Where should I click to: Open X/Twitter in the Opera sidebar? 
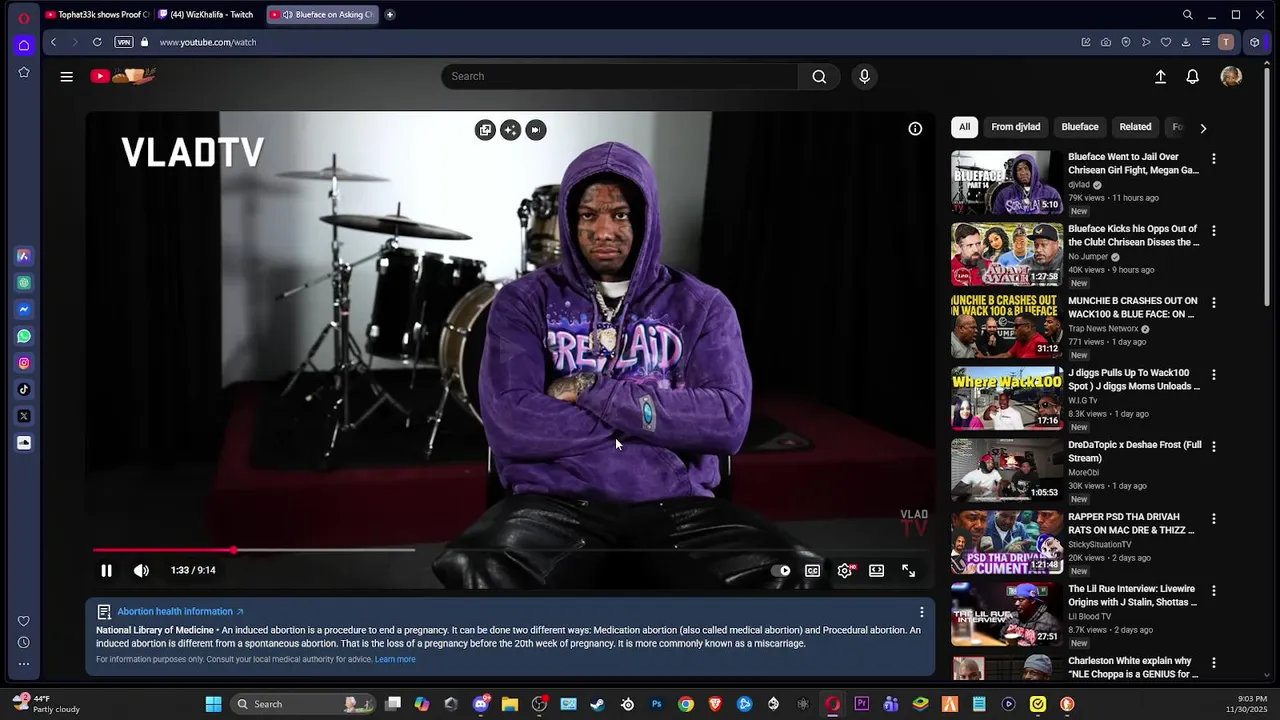pos(24,416)
